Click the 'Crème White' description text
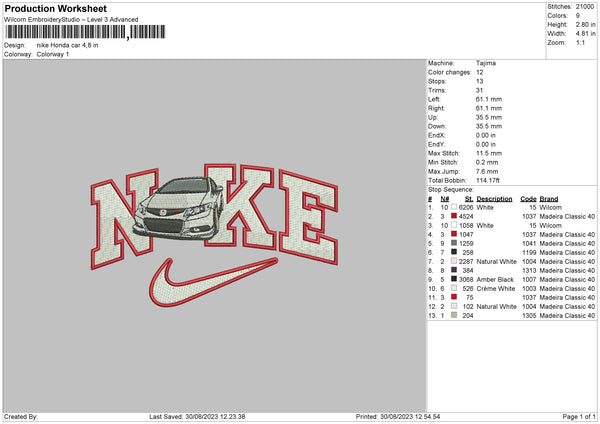The image size is (600, 424). (496, 289)
